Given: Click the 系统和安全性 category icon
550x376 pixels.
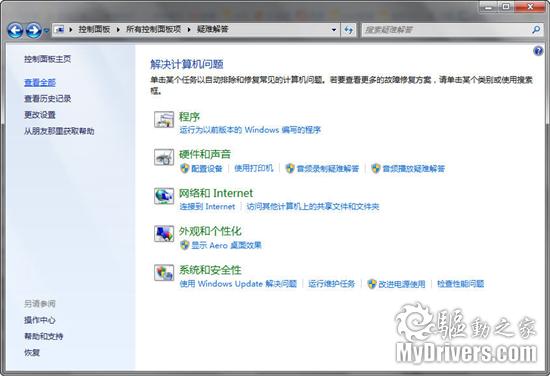Looking at the screenshot, I should click(x=164, y=272).
